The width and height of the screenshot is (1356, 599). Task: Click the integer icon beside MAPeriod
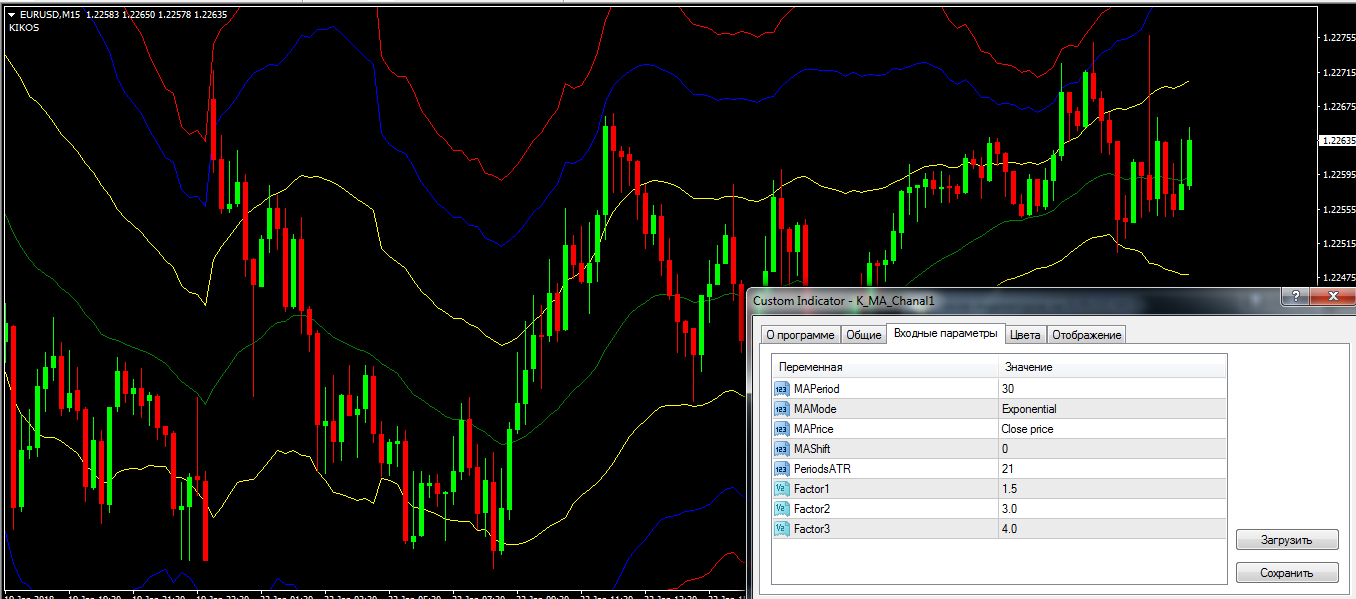[781, 389]
